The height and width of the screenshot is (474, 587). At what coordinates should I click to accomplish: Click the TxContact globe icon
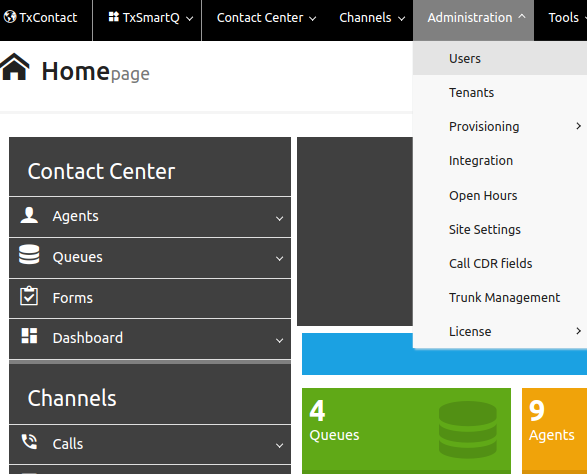10,17
